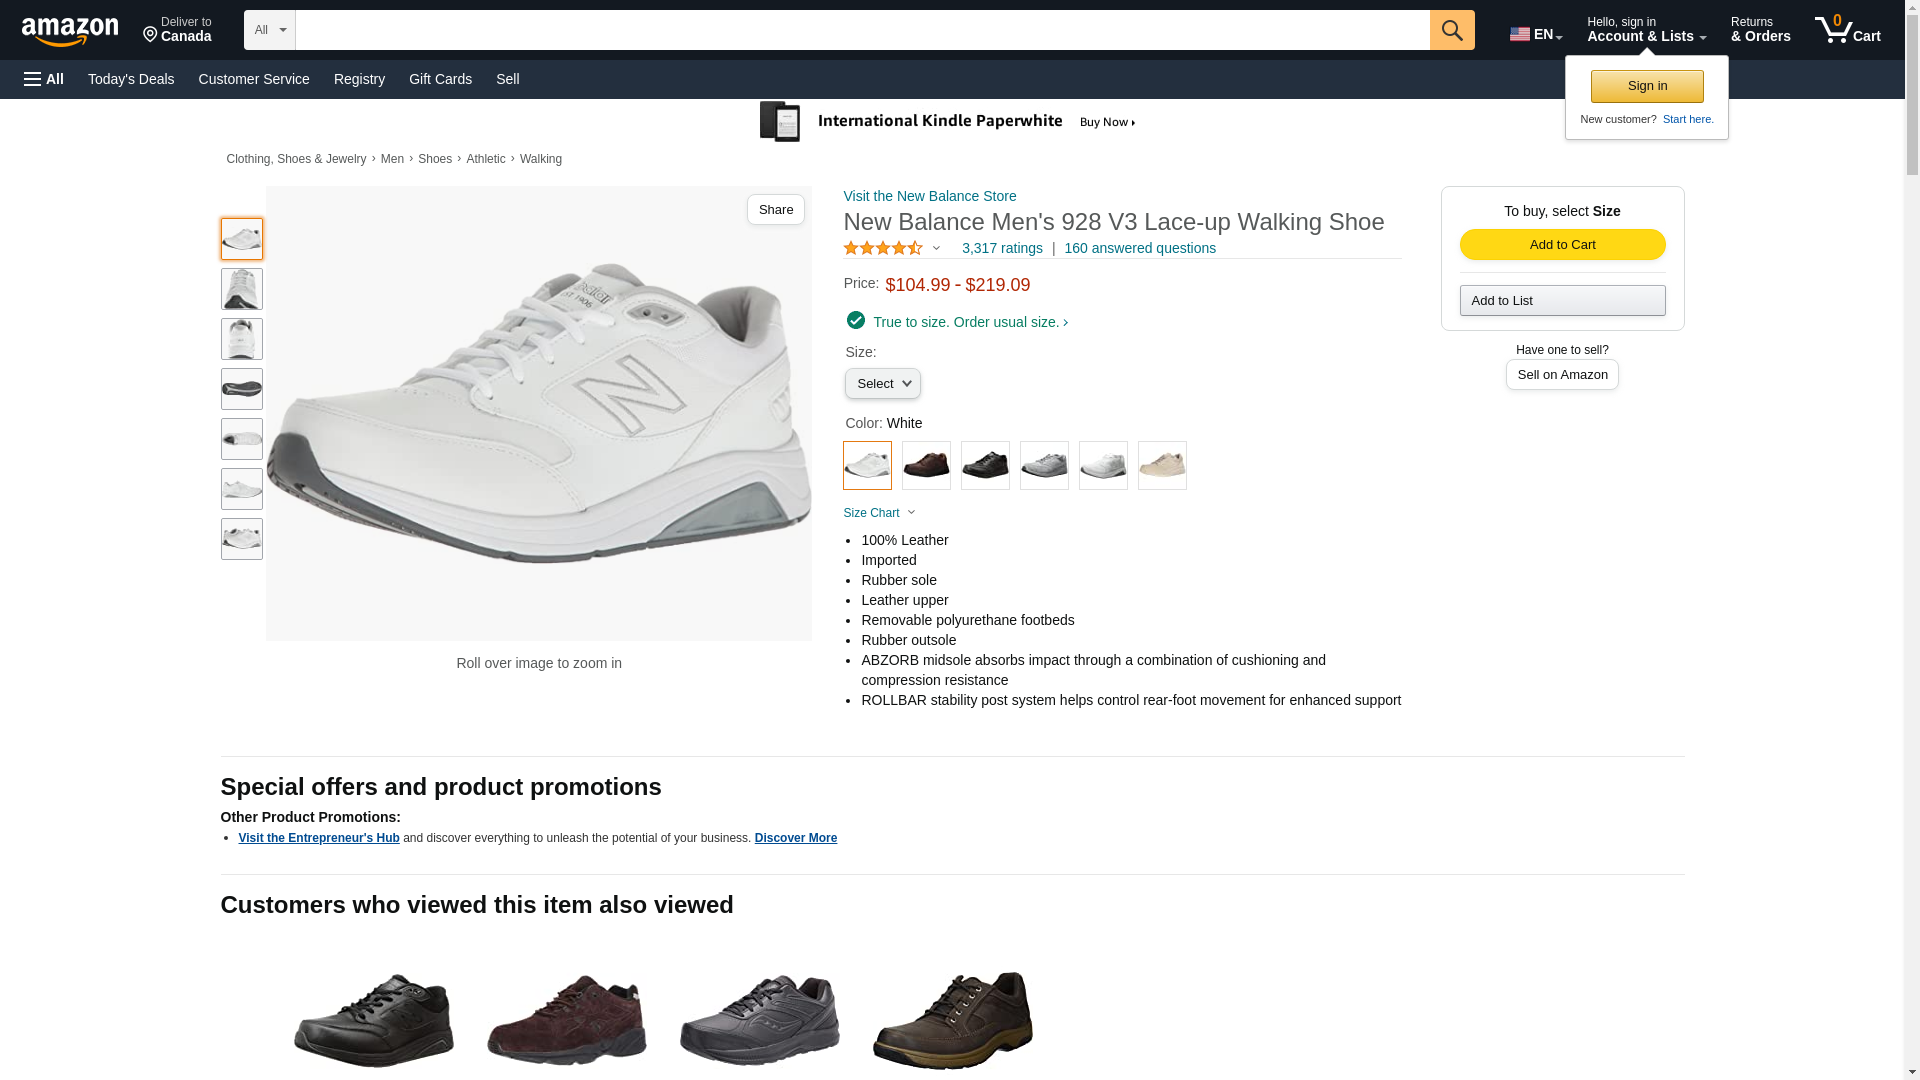This screenshot has width=1920, height=1080.
Task: Click the star rating icons
Action: pyautogui.click(x=883, y=248)
